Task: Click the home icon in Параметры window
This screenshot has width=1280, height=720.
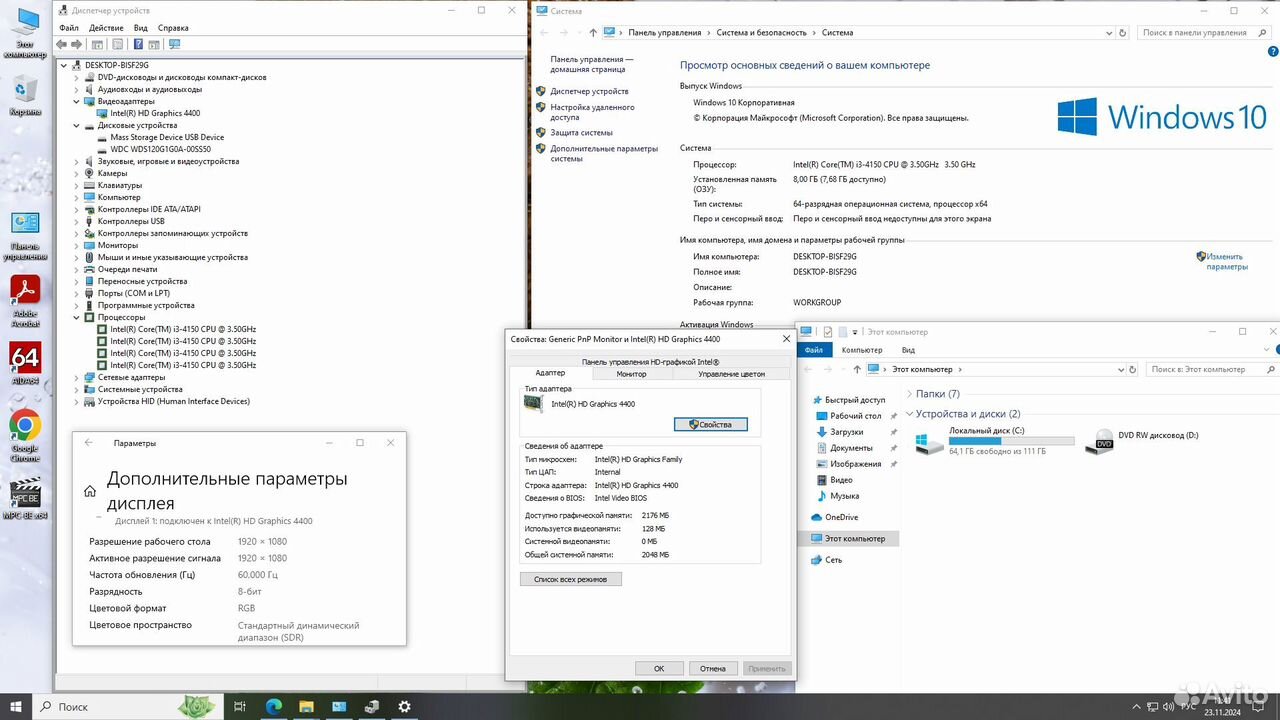Action: 90,491
